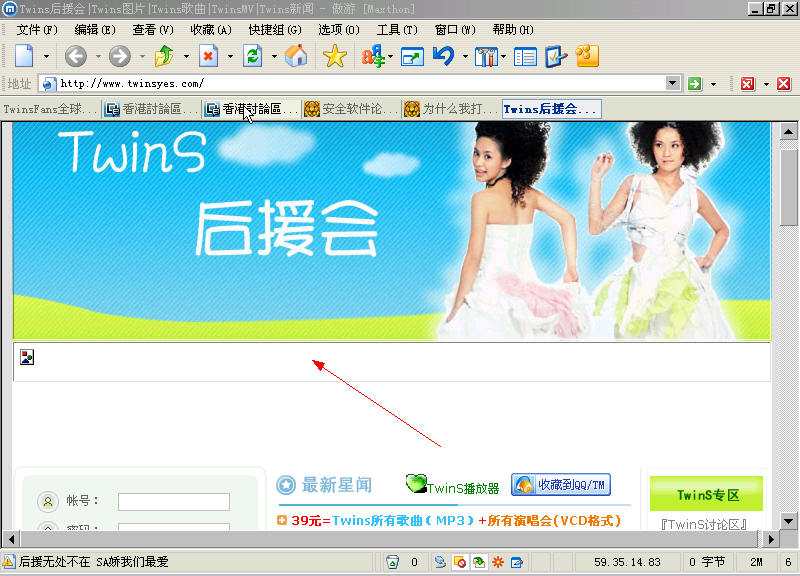Go forward with the Forward arrow button

click(120, 56)
